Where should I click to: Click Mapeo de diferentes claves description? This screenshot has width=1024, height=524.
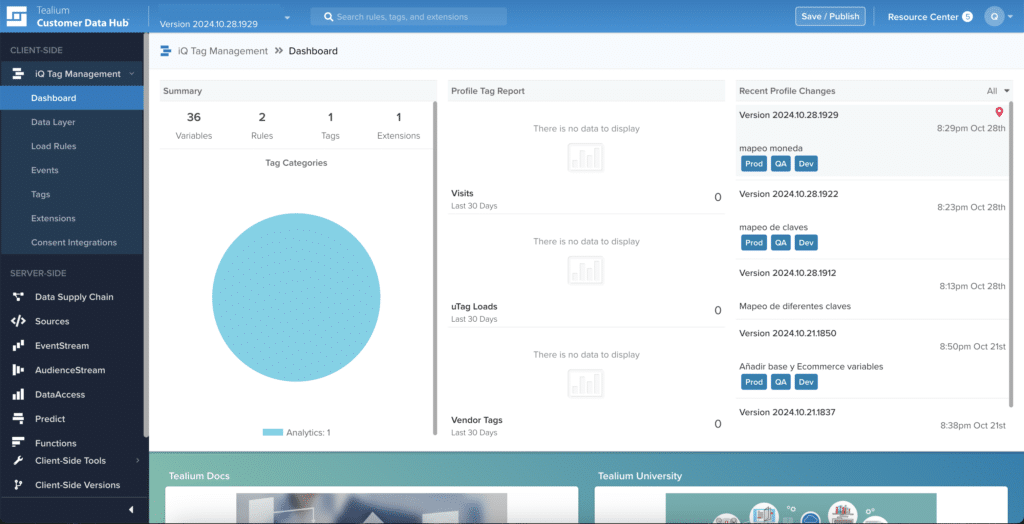[x=795, y=306]
